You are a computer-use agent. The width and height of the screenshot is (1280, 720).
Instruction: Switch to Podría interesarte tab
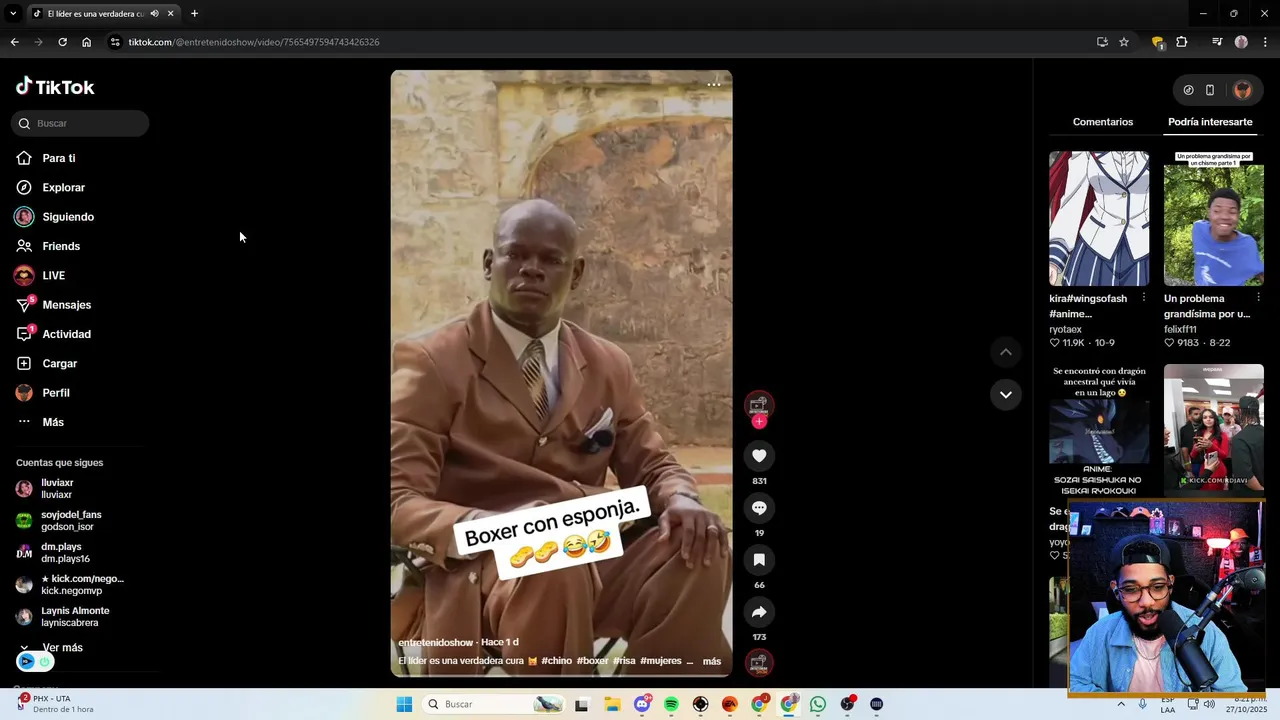tap(1210, 122)
